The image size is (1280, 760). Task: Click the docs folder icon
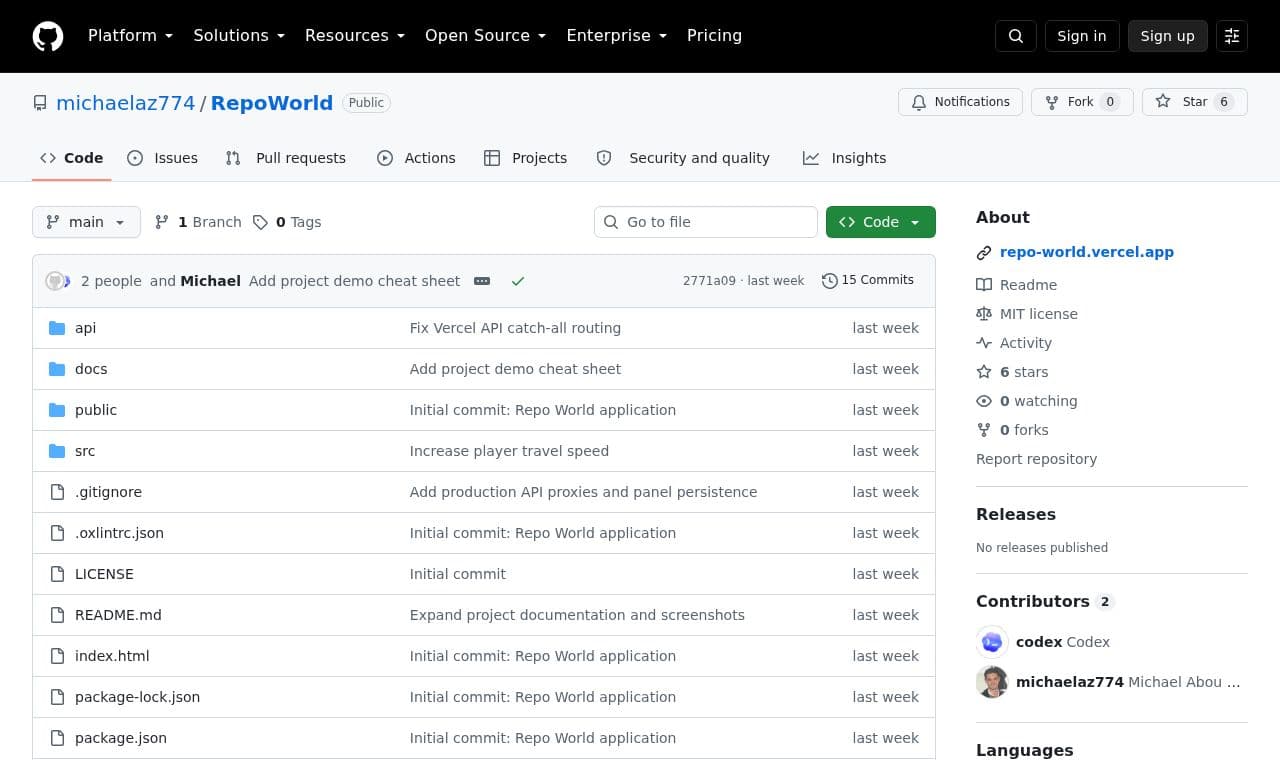(57, 369)
